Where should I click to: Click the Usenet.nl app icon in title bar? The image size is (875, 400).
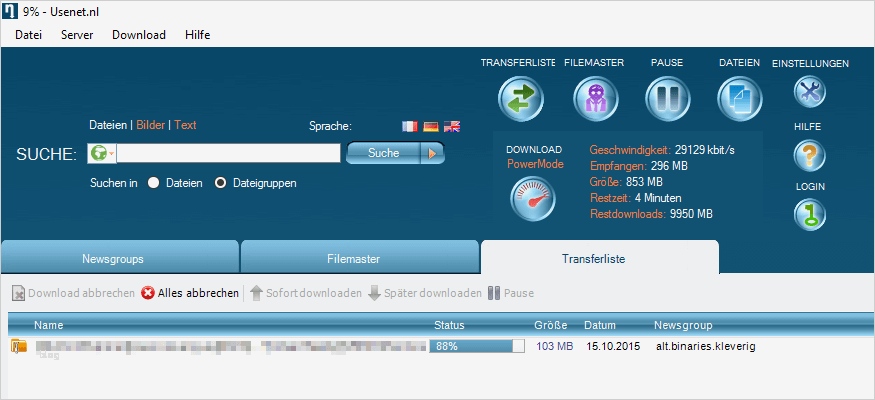(x=10, y=11)
